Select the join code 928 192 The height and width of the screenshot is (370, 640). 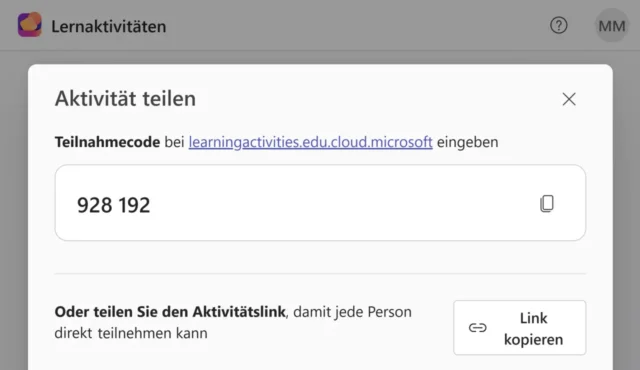tap(113, 205)
